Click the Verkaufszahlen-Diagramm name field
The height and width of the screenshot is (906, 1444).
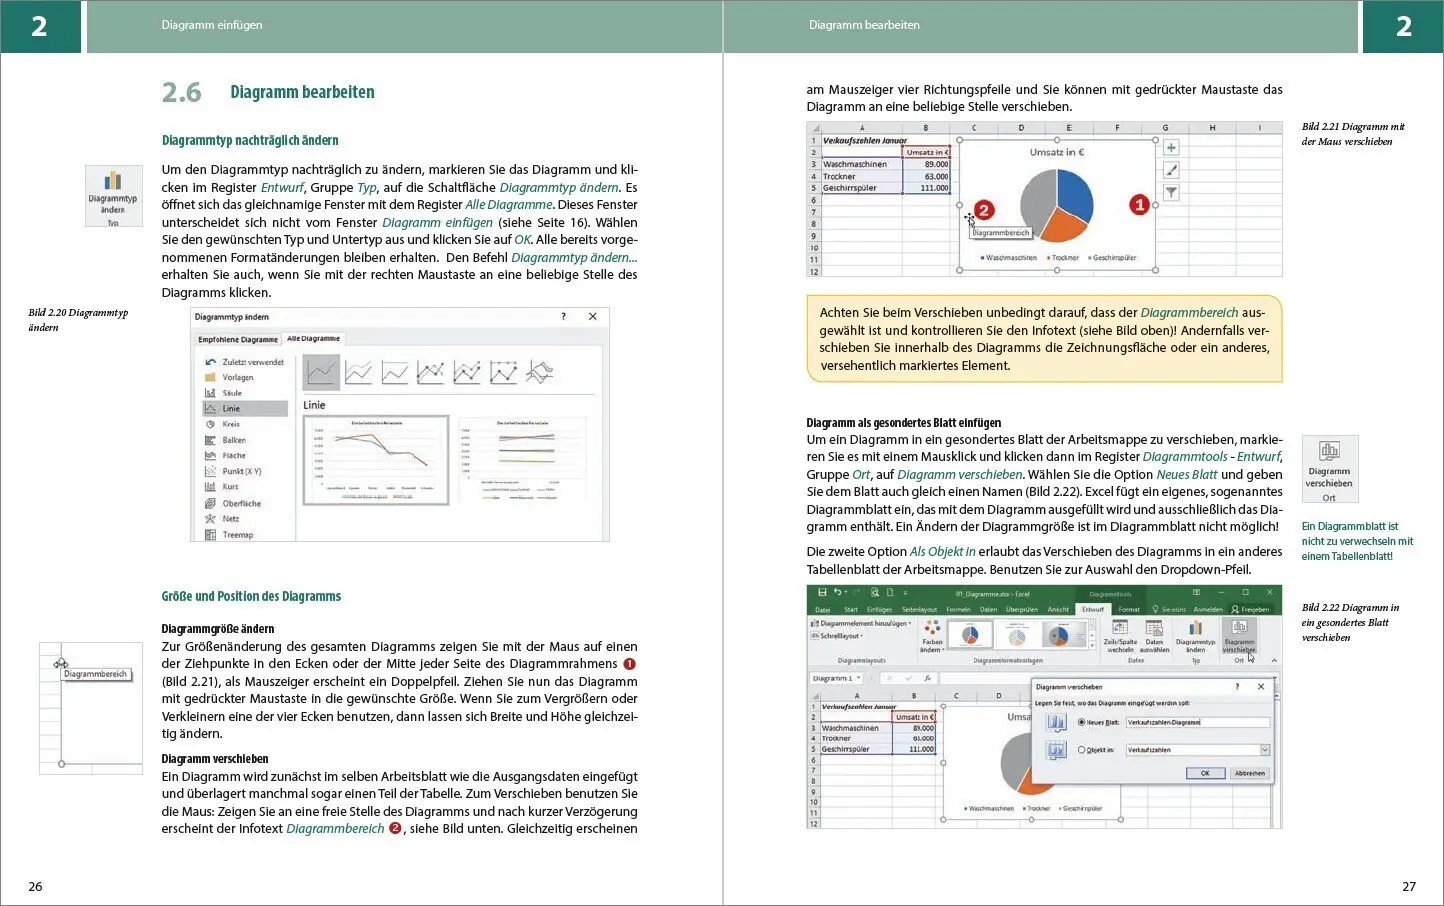click(x=1197, y=722)
